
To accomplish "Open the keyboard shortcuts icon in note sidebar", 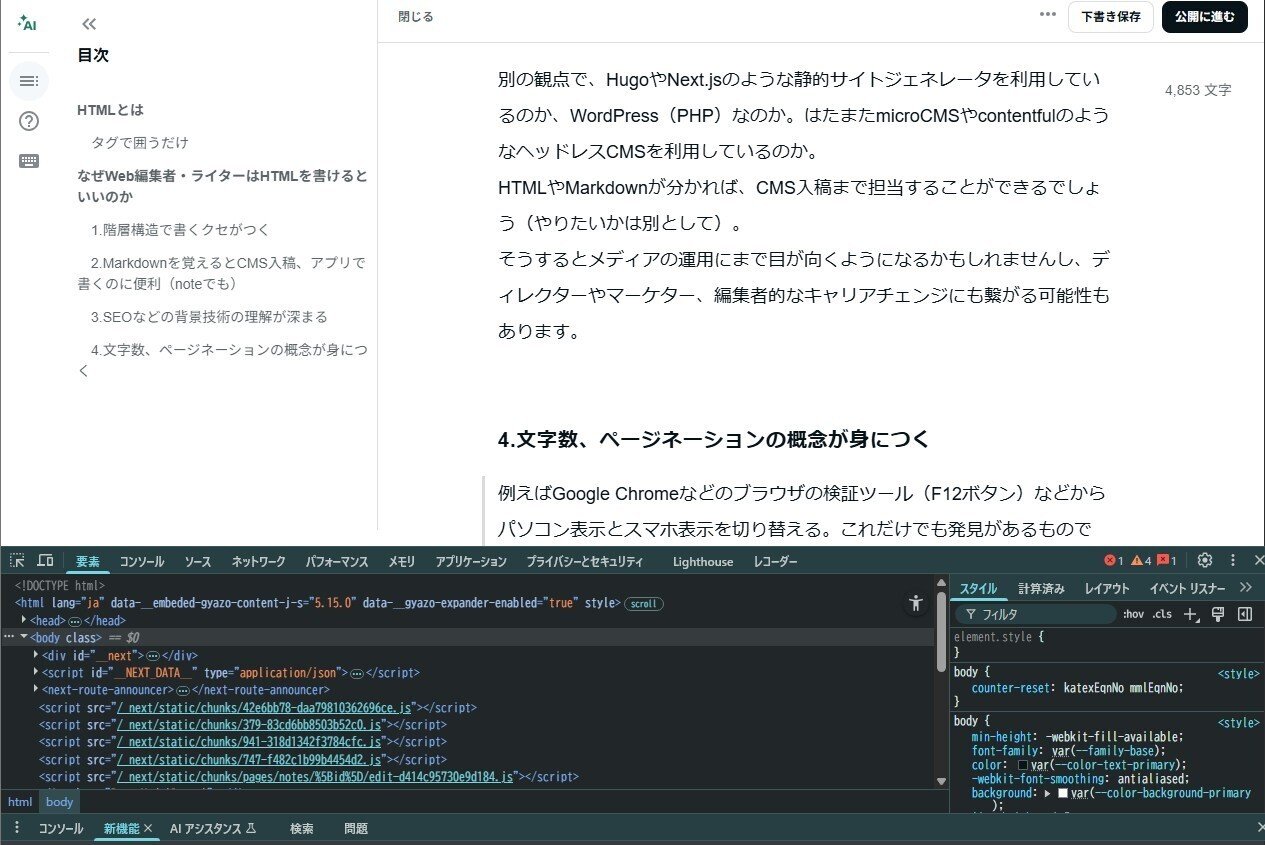I will pos(29,160).
